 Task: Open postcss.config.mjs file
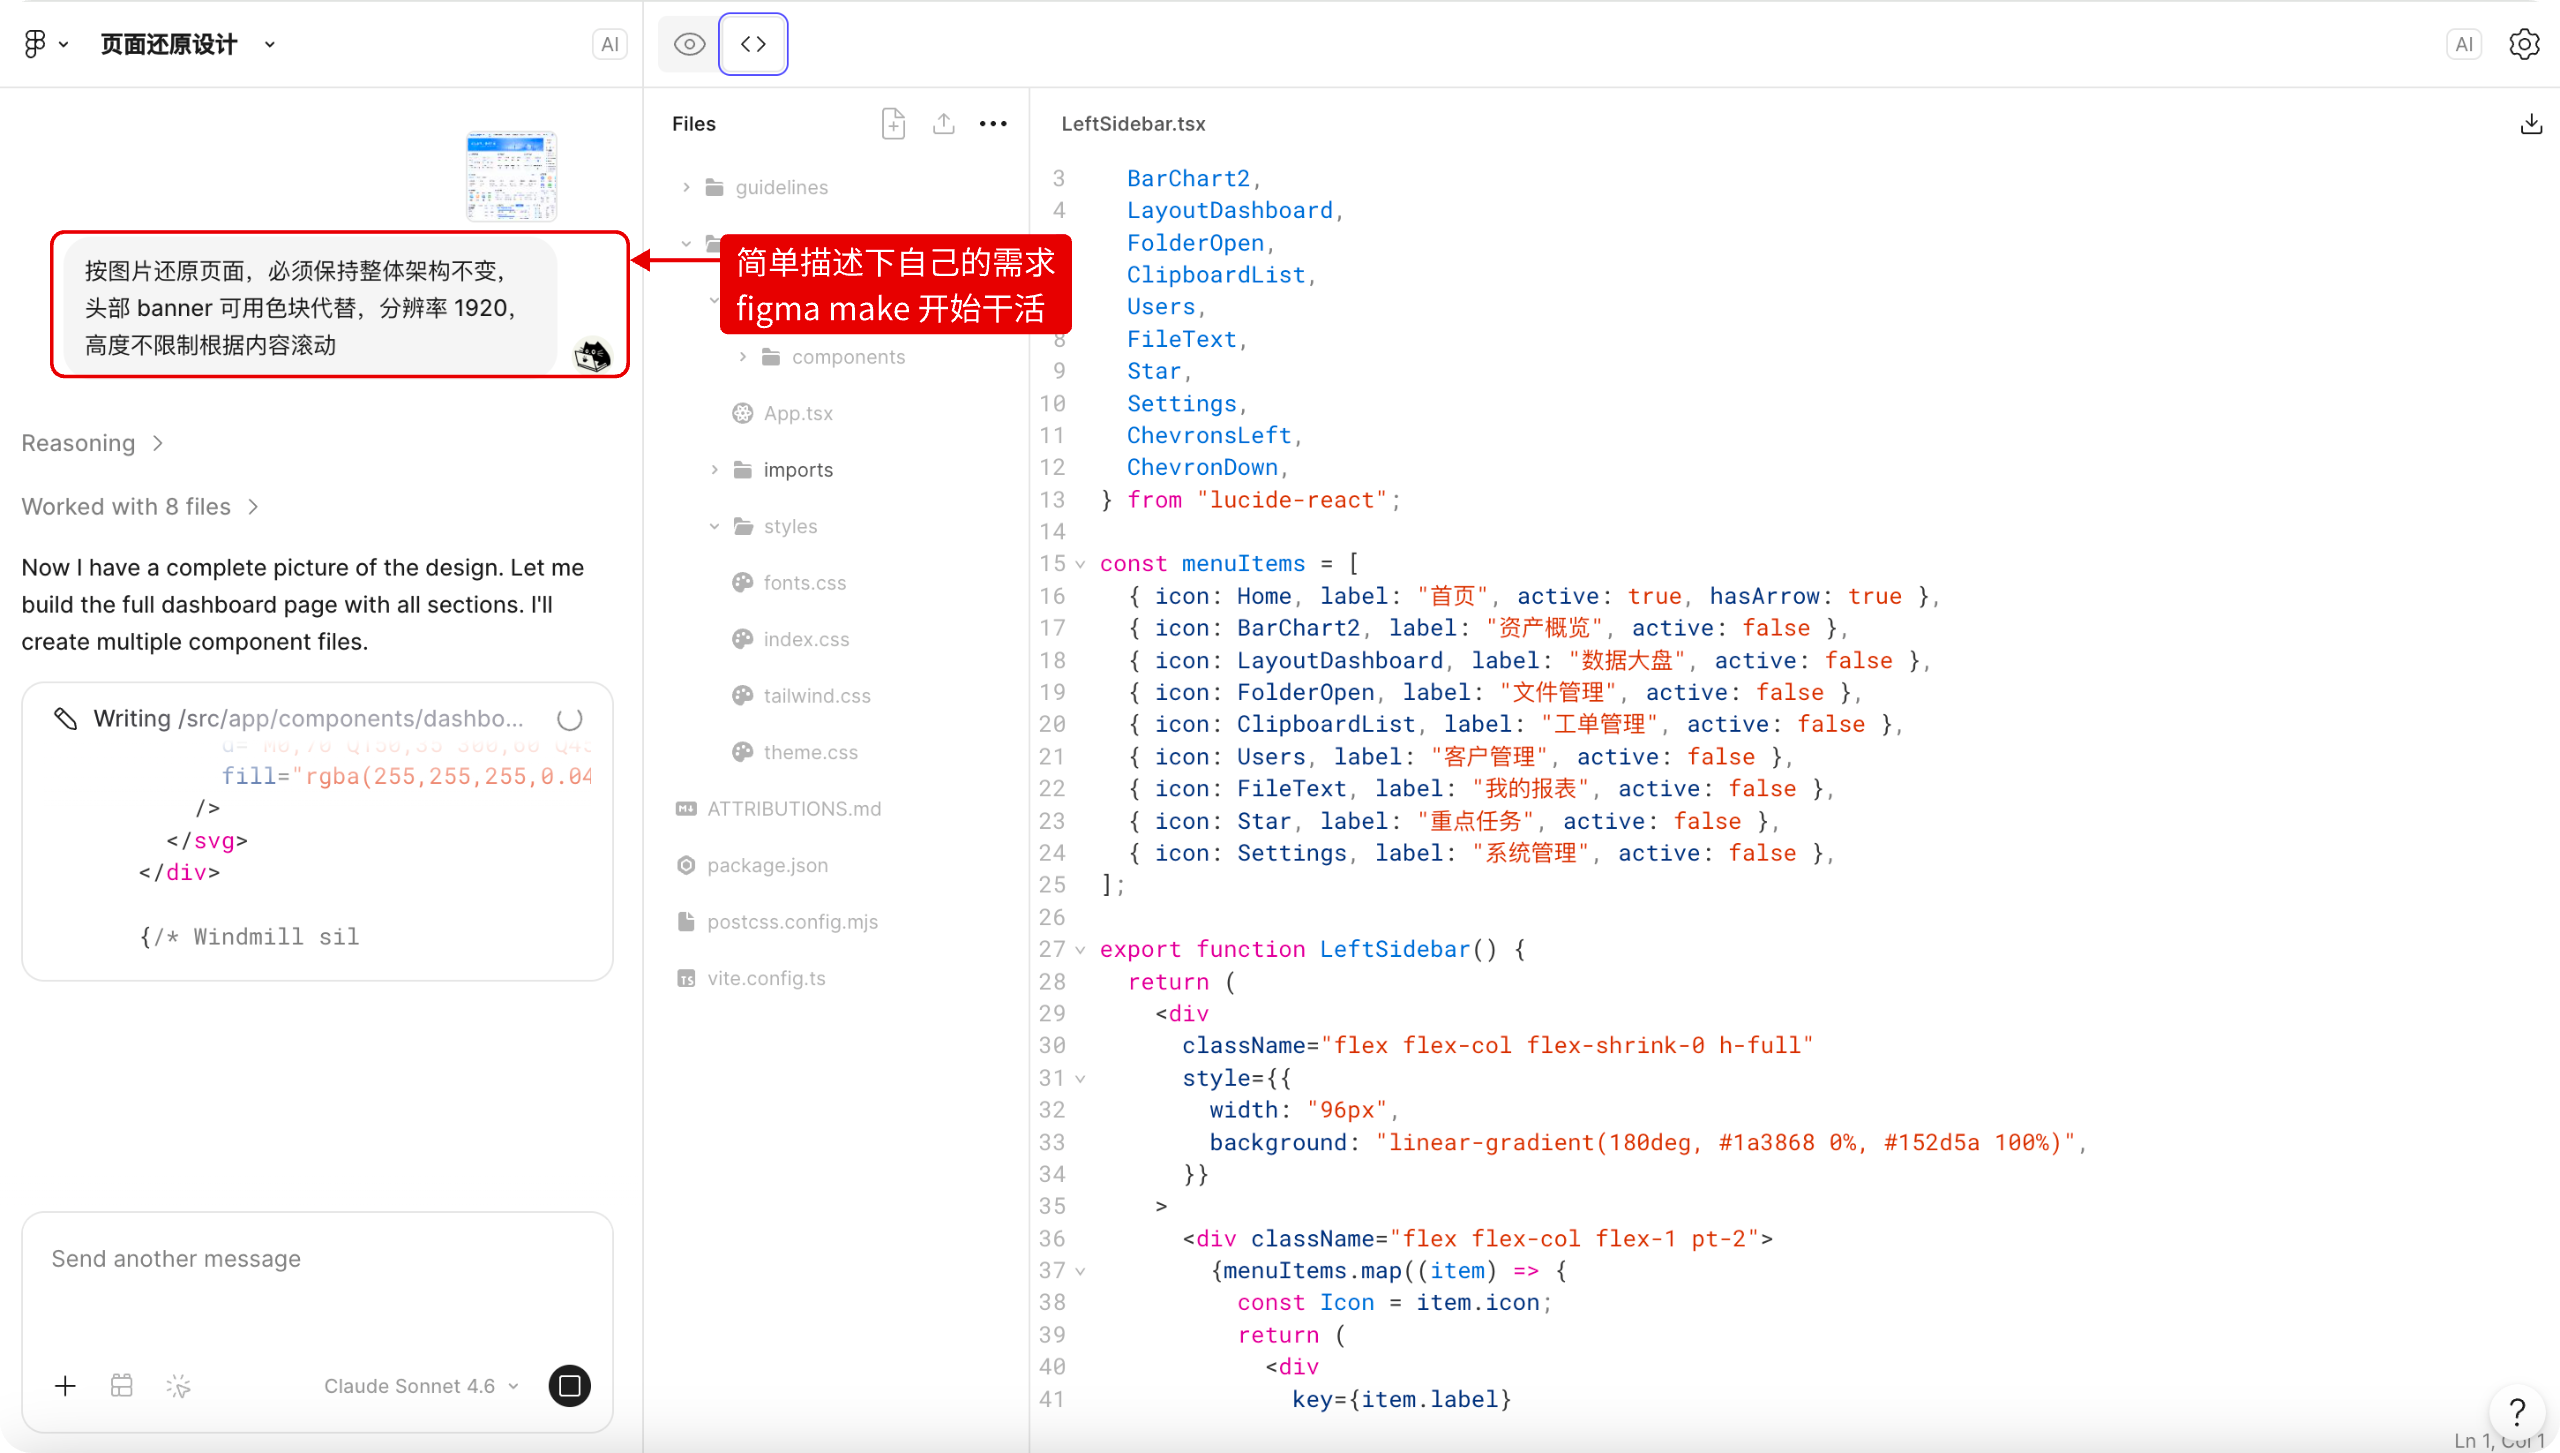(792, 922)
